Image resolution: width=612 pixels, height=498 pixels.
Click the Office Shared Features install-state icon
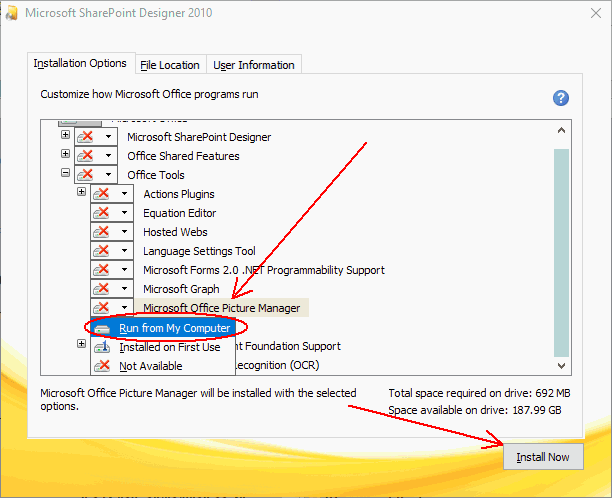pos(85,156)
